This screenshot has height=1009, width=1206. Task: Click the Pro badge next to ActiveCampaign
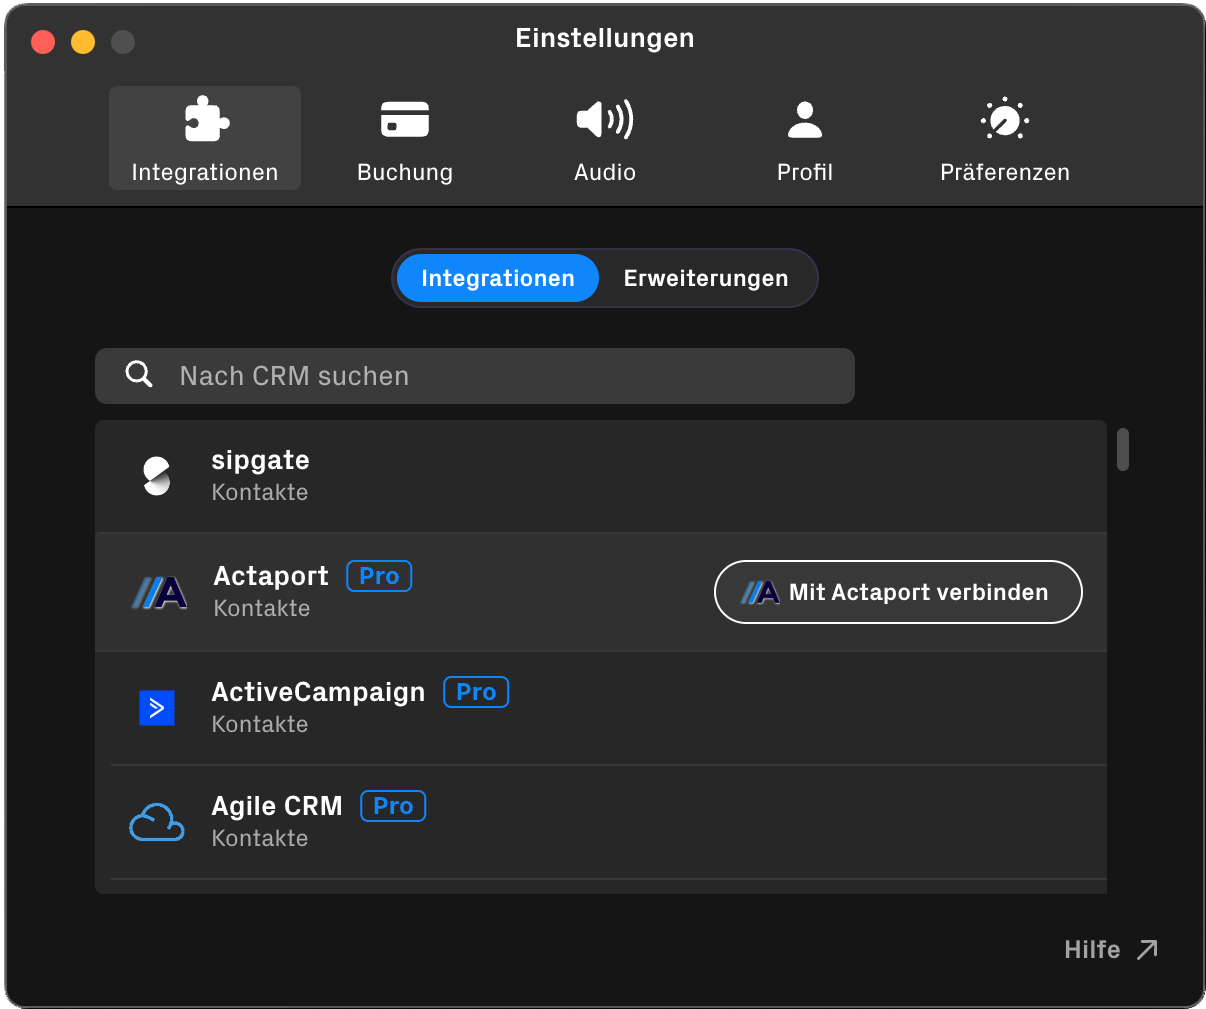coord(476,691)
